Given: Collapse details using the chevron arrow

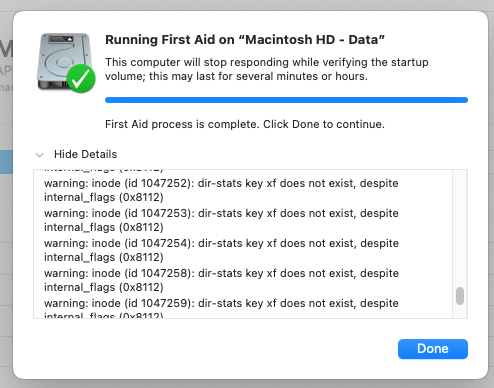Looking at the screenshot, I should click(x=40, y=155).
